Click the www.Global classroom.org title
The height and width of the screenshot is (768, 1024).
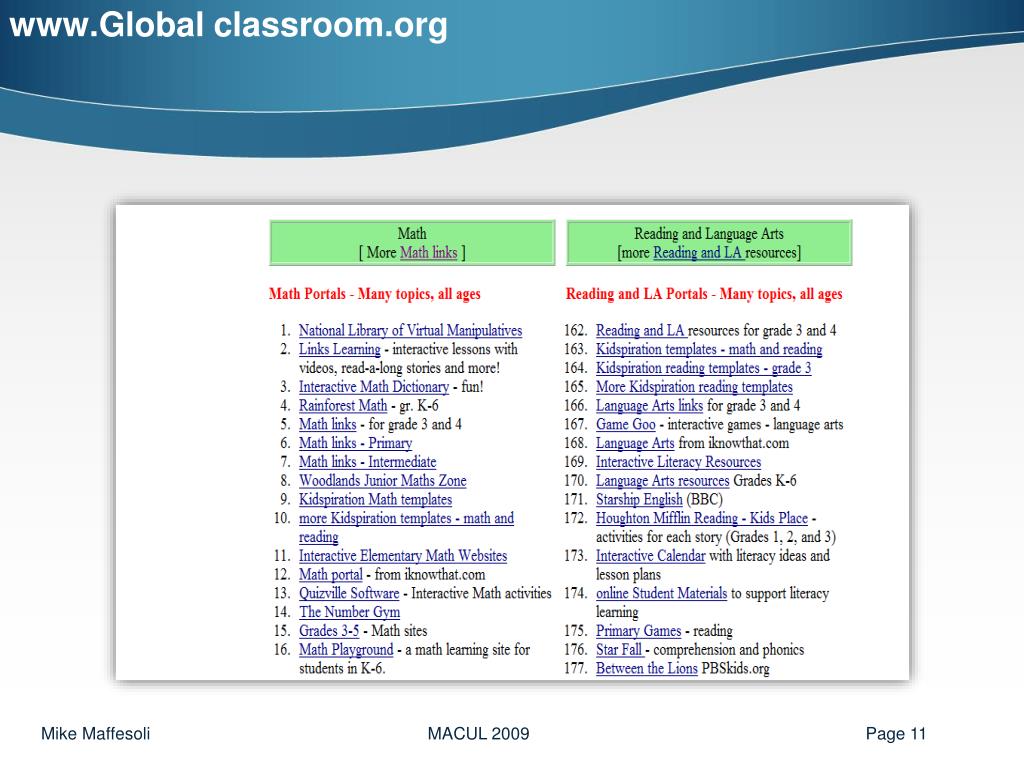point(229,25)
